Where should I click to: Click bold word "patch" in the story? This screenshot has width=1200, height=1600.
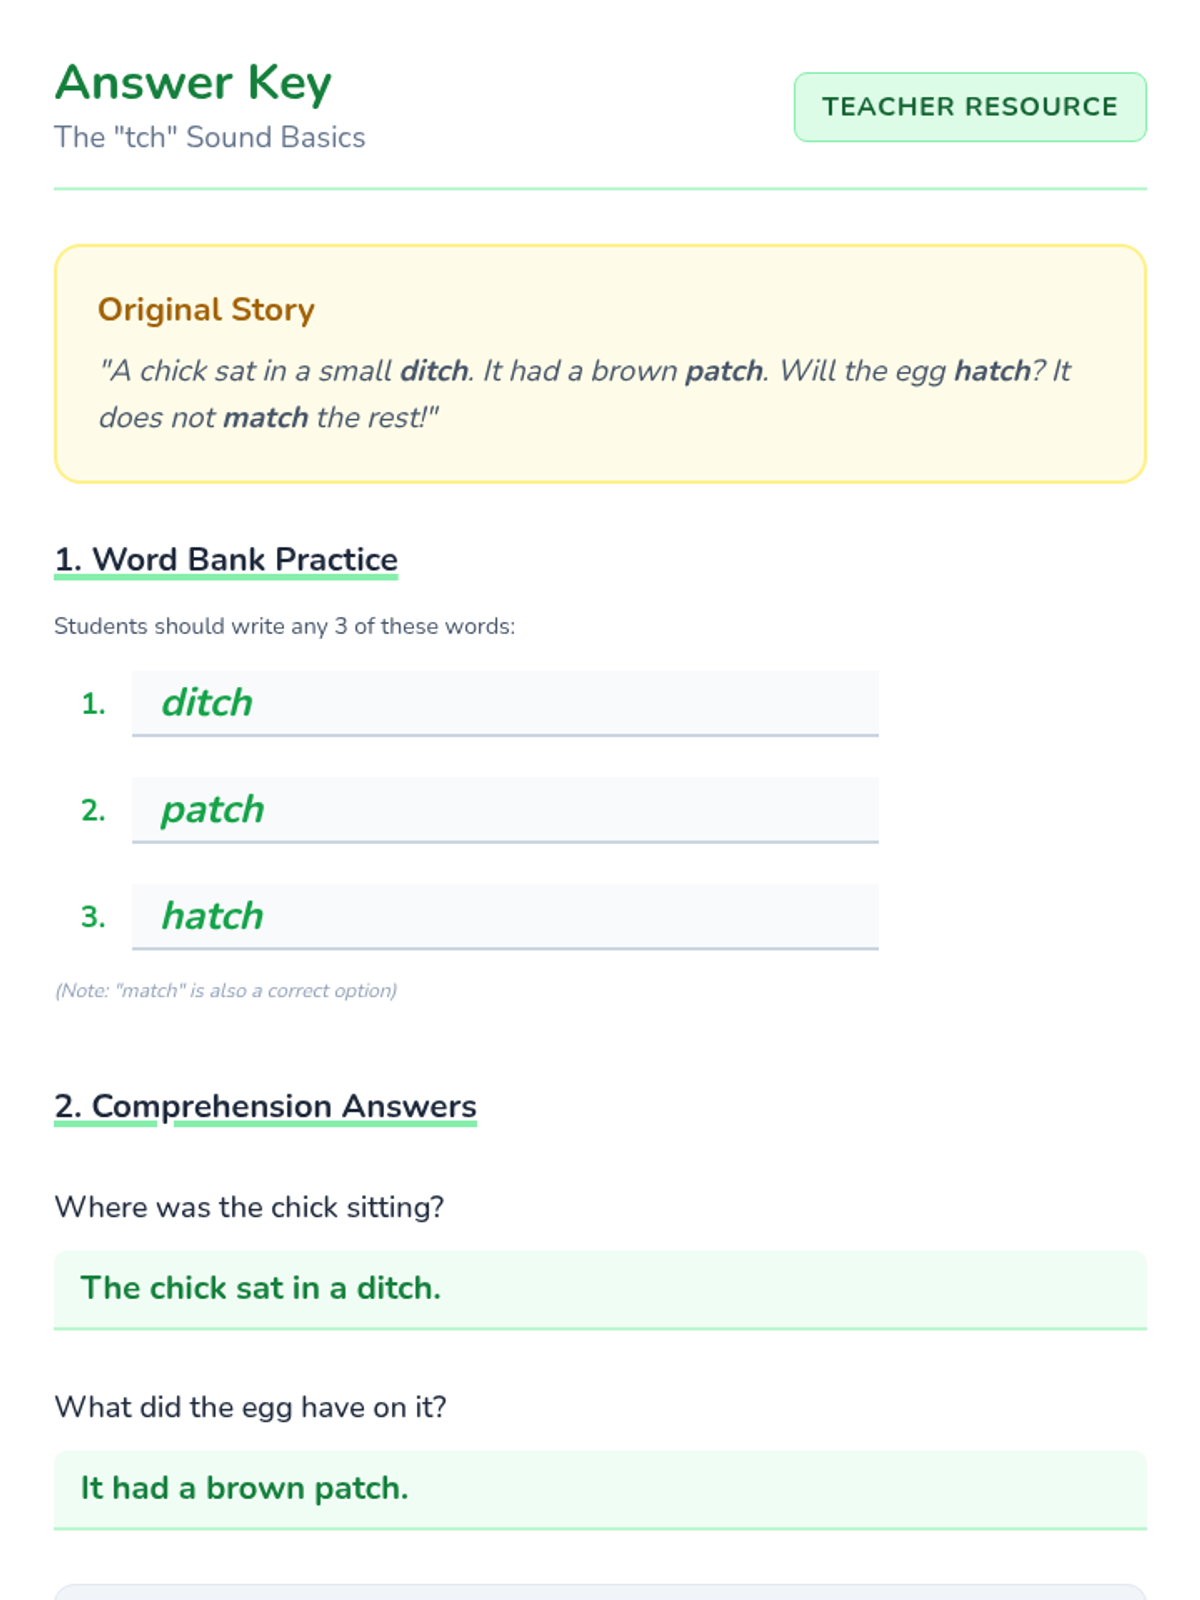click(724, 371)
